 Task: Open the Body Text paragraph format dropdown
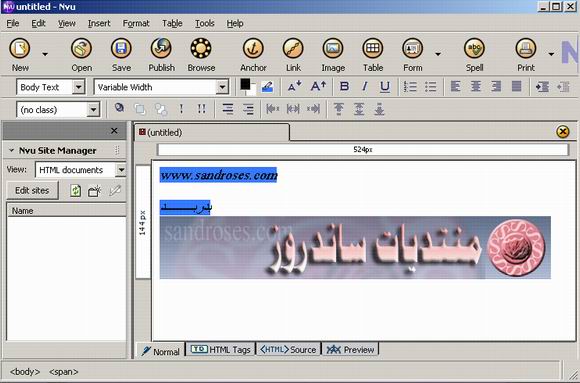pos(78,87)
